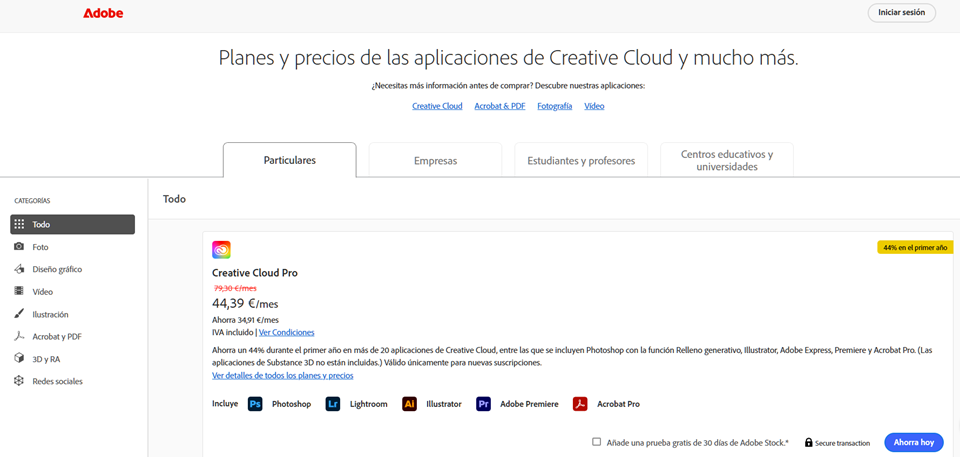
Task: Click the Creative Cloud Pro plan title
Action: coord(255,273)
